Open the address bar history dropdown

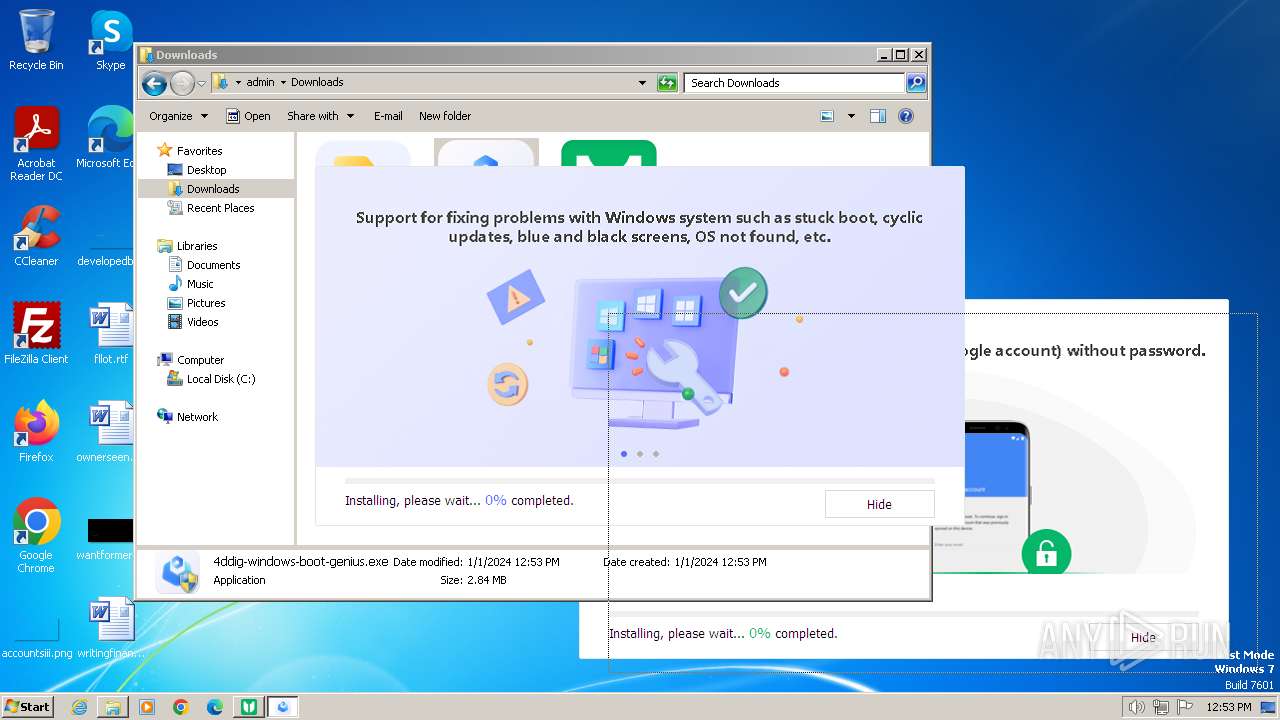coord(642,83)
